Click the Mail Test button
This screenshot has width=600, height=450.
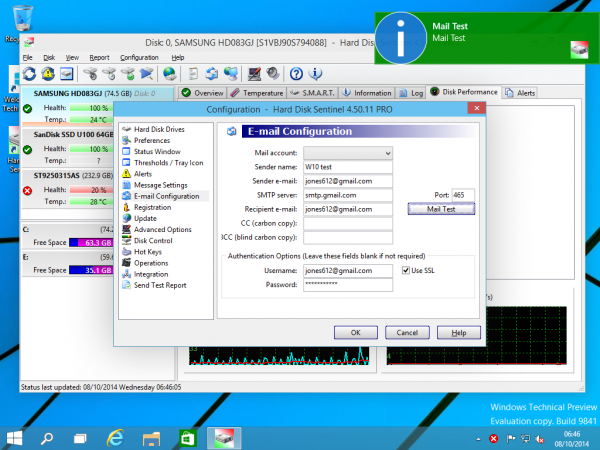pos(441,209)
